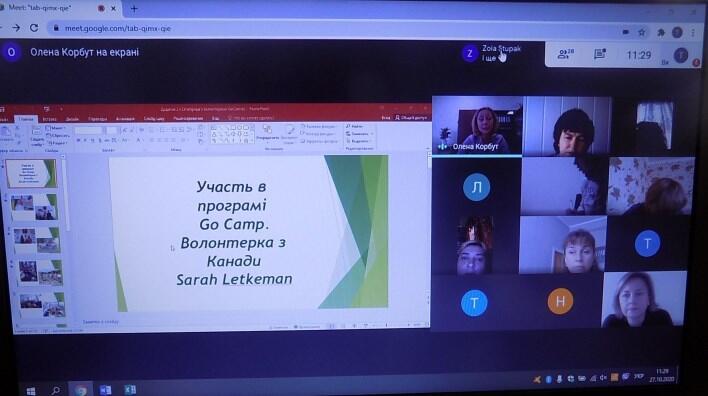This screenshot has width=708, height=396.
Task: Click the camera indicator in the address bar
Action: pos(625,32)
